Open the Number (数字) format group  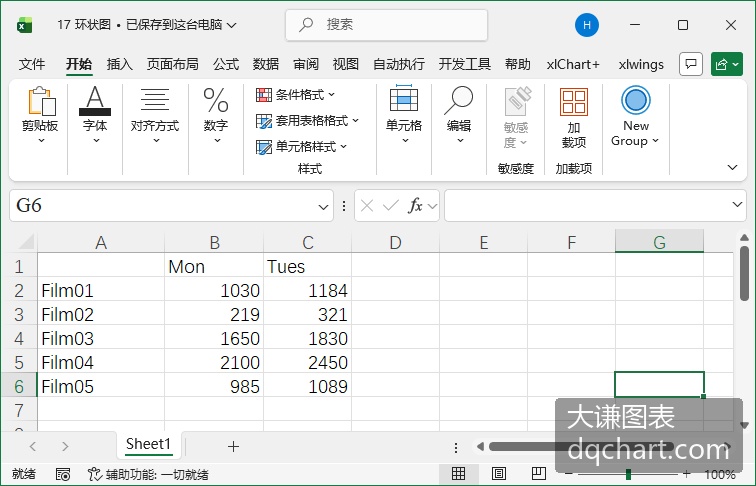click(216, 116)
